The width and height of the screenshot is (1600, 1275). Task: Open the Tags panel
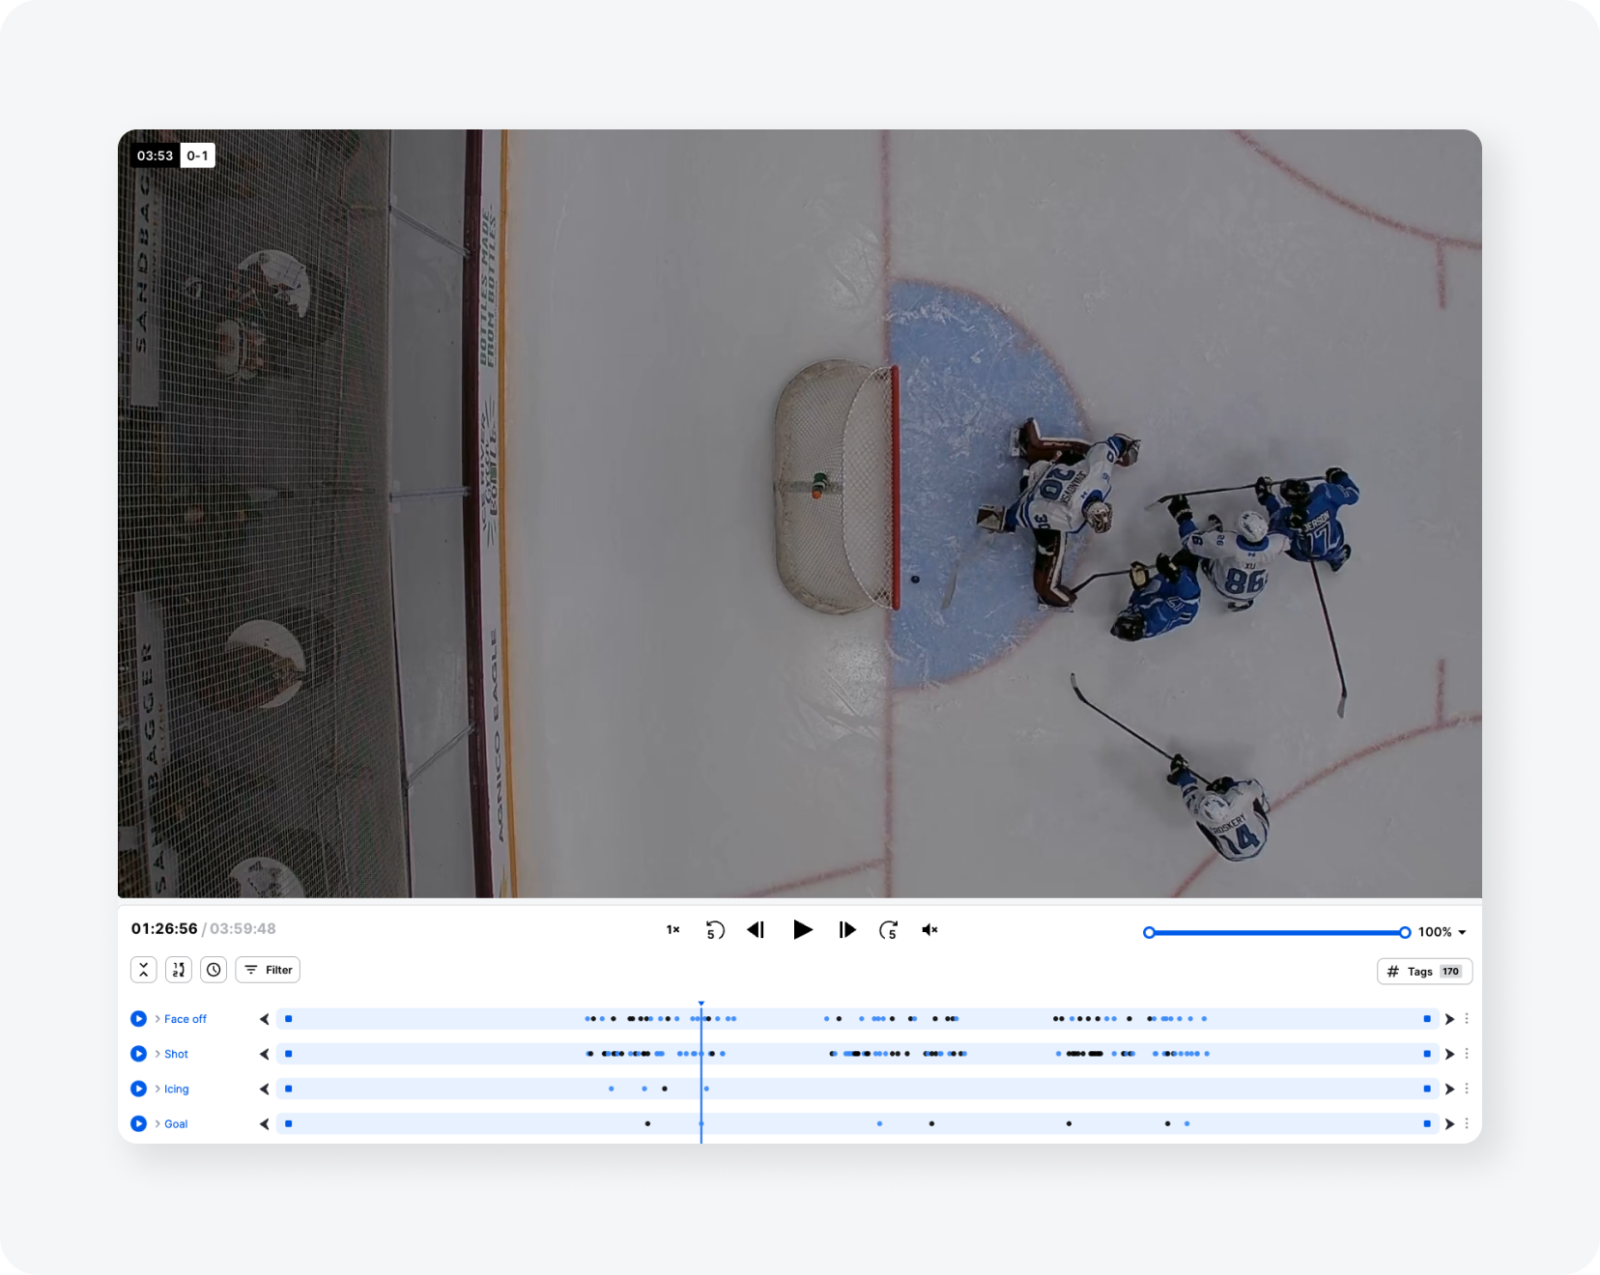(x=1424, y=971)
